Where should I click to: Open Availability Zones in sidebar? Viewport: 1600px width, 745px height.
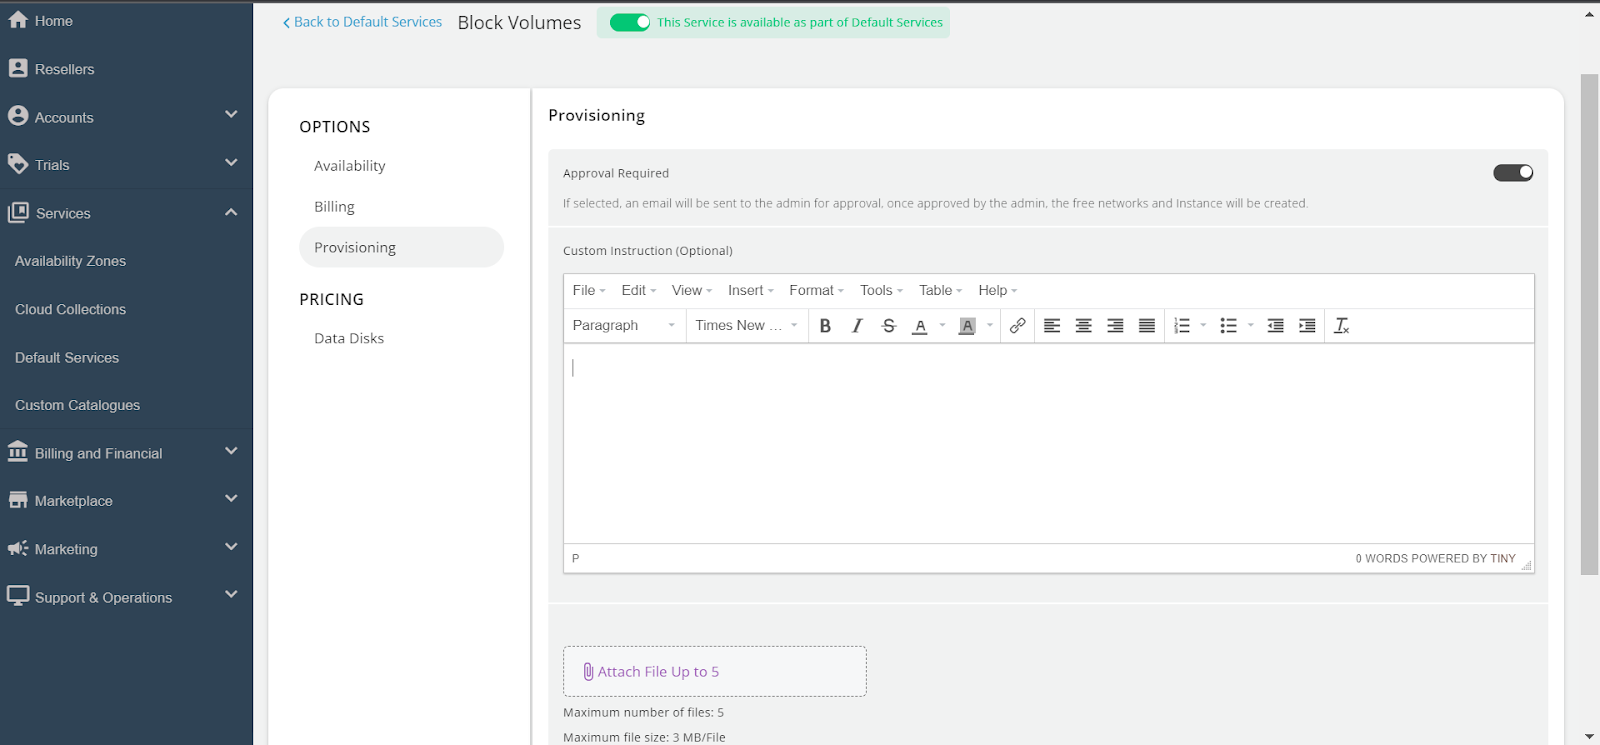70,261
